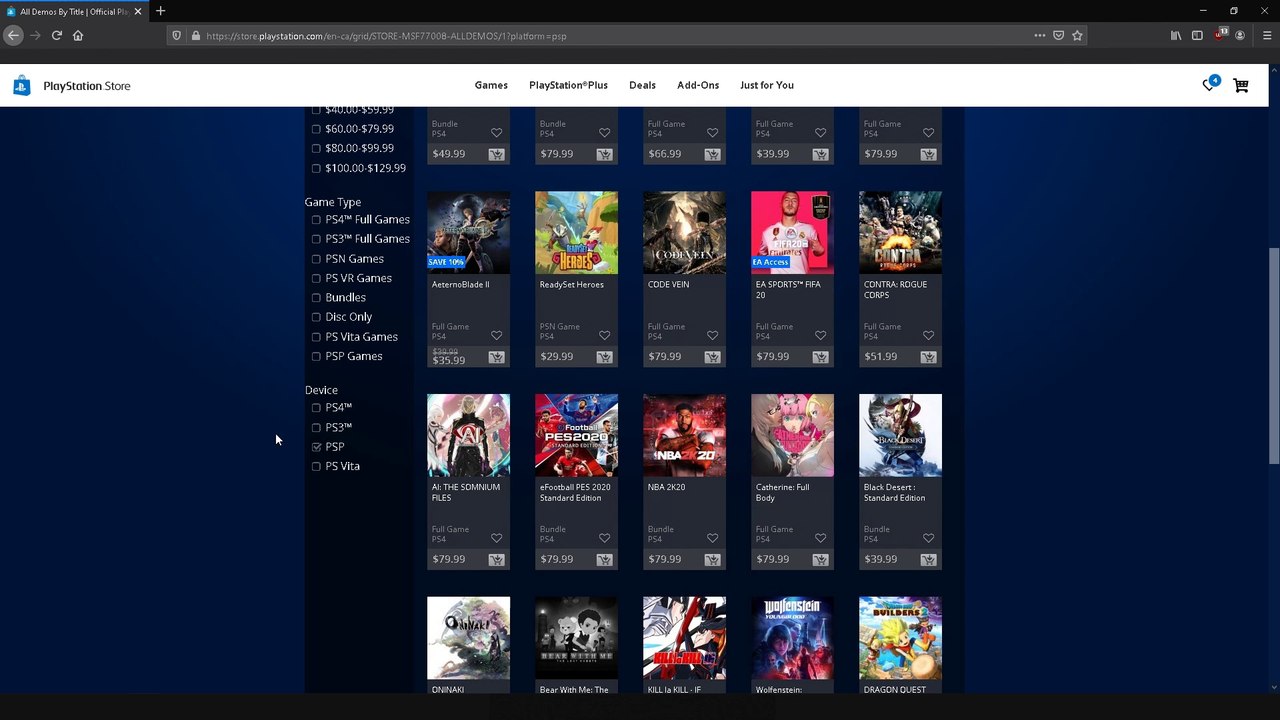1280x720 pixels.
Task: Wishlist CONTRA: ROGUE CORPS heart icon
Action: pos(928,335)
